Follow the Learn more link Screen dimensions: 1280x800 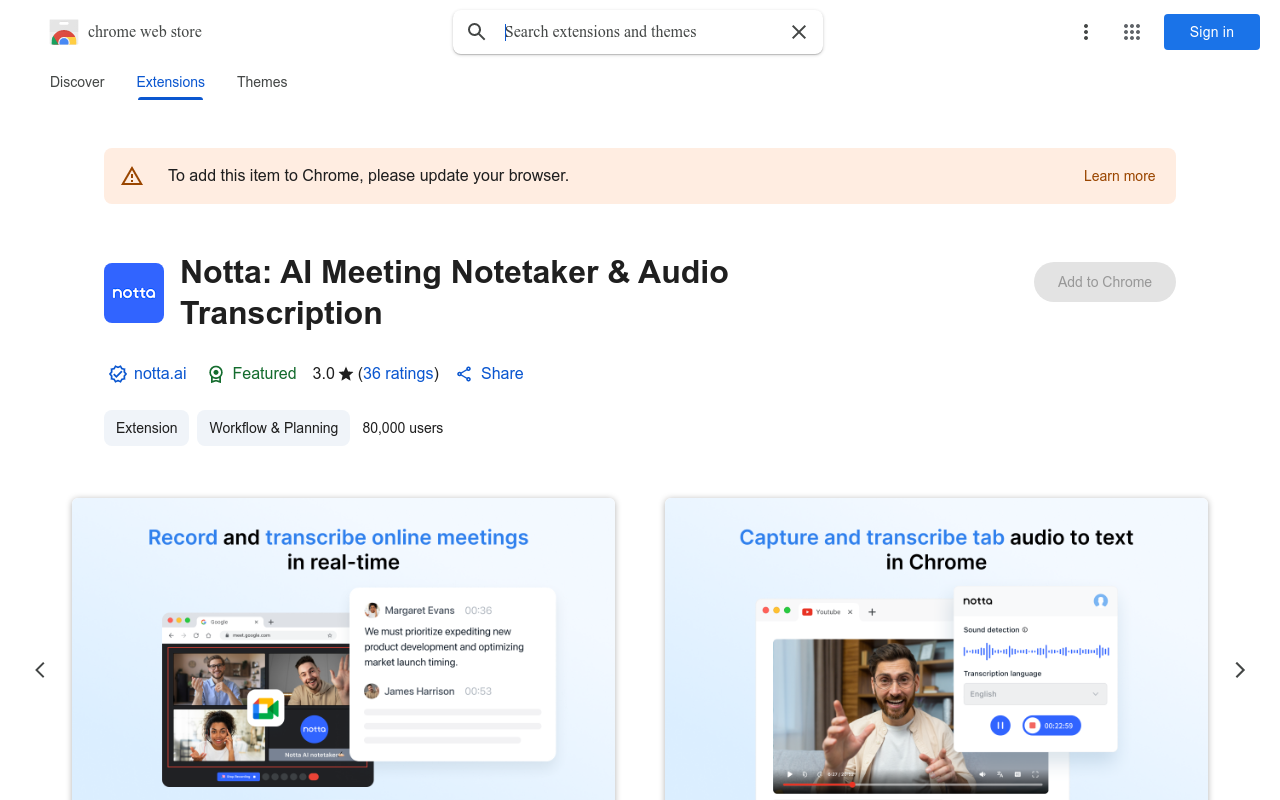pyautogui.click(x=1119, y=176)
